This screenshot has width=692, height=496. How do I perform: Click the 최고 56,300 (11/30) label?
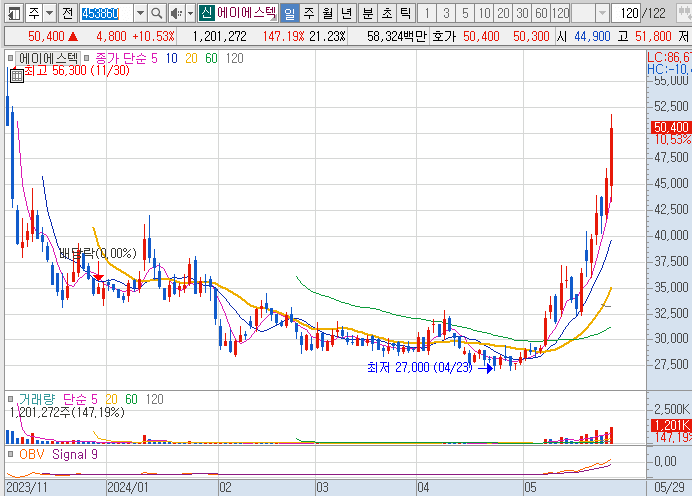click(77, 71)
